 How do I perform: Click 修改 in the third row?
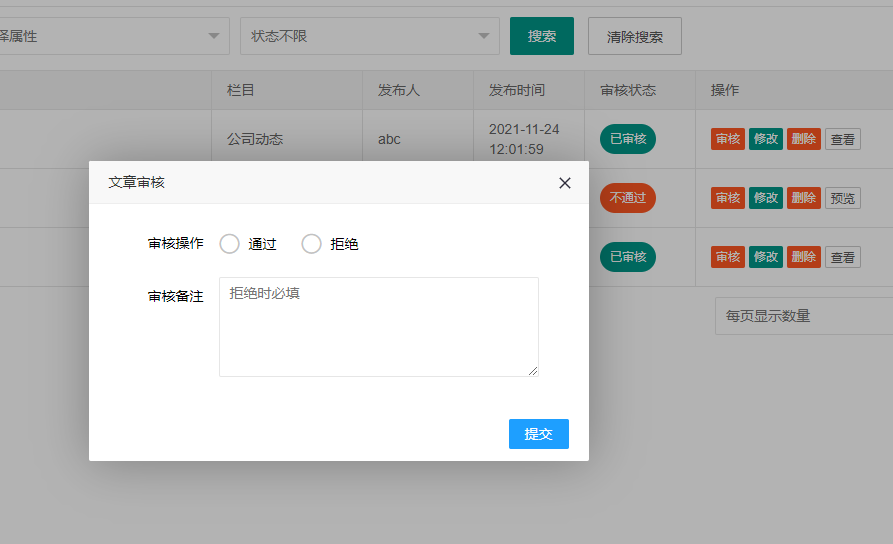pos(766,257)
